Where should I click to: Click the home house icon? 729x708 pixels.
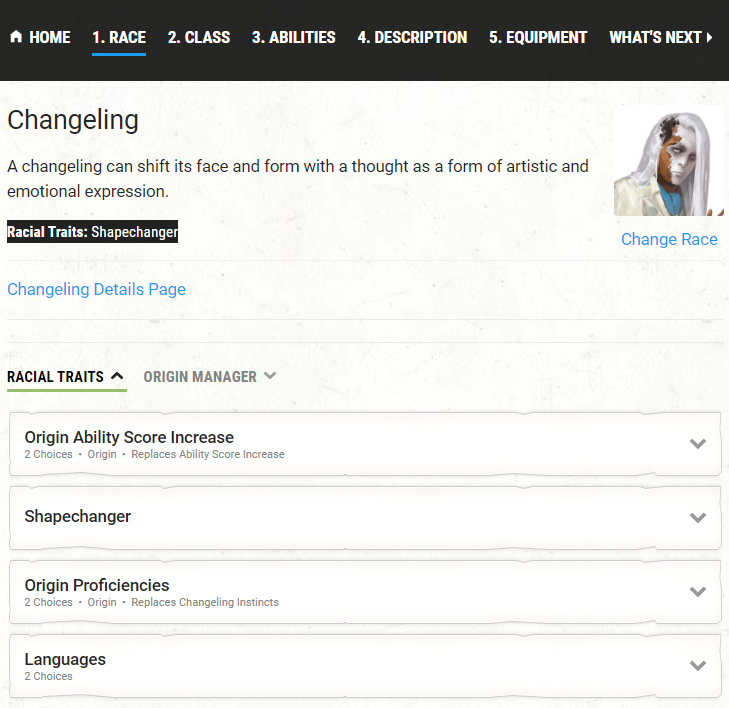[x=16, y=36]
